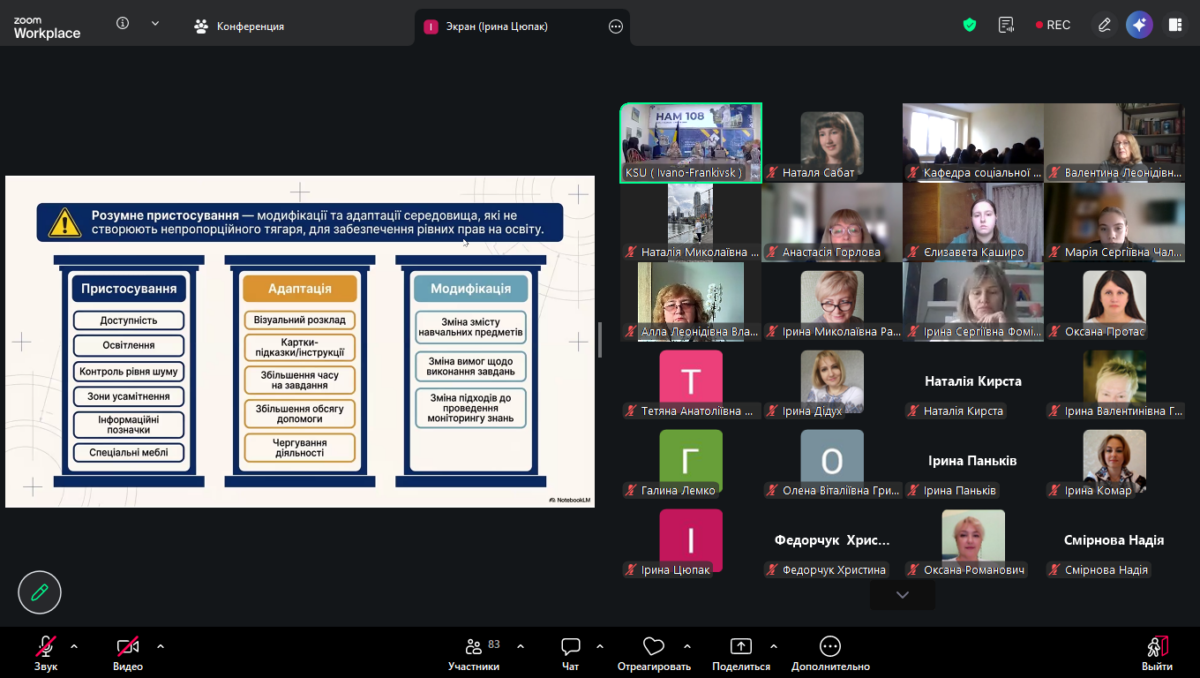1200x678 pixels.
Task: Click the REC recording indicator
Action: click(1052, 25)
